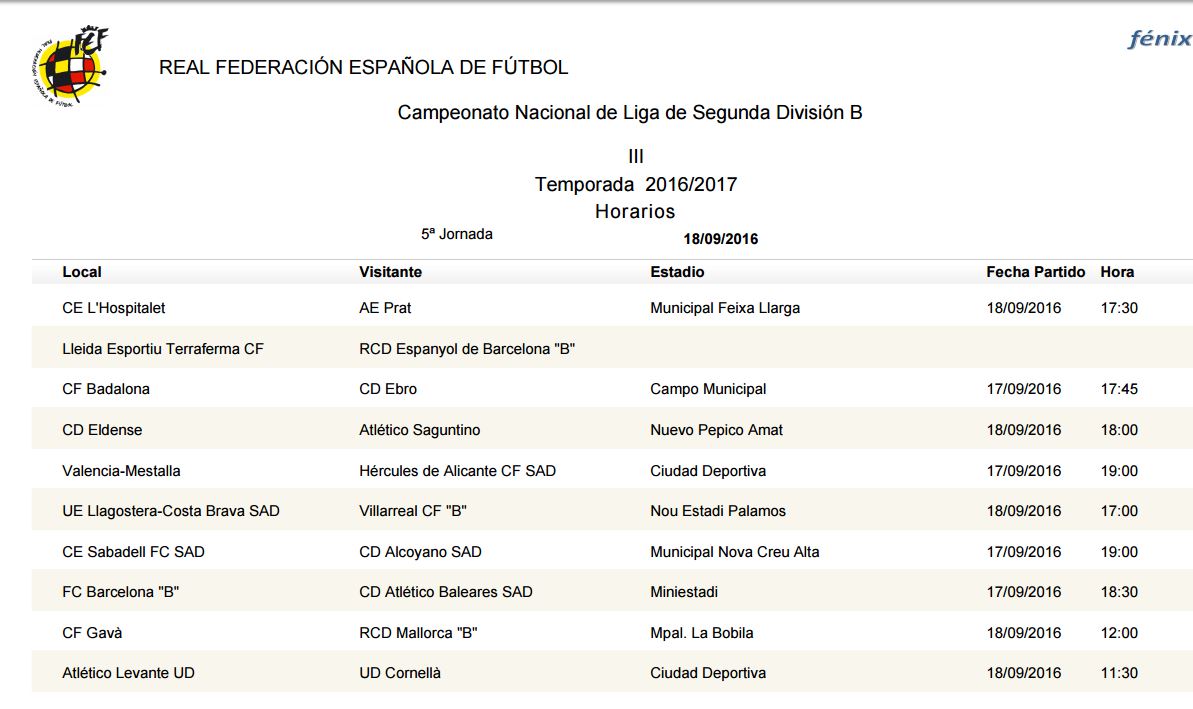Select the Estadio column header
Image resolution: width=1193 pixels, height=709 pixels.
pos(677,272)
